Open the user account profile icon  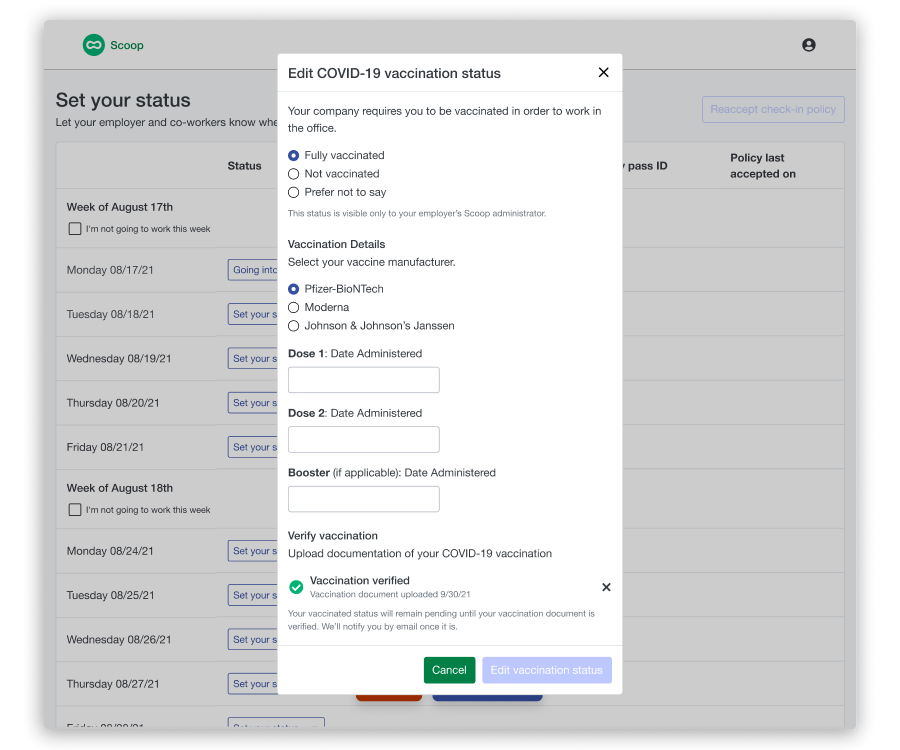[809, 45]
